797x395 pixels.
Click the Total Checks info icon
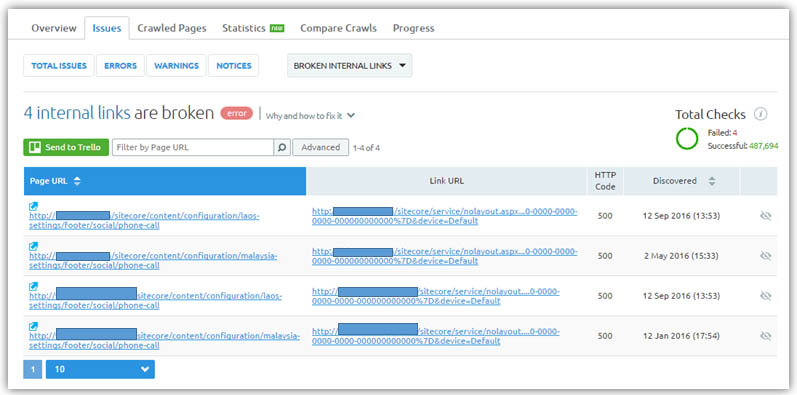[760, 114]
